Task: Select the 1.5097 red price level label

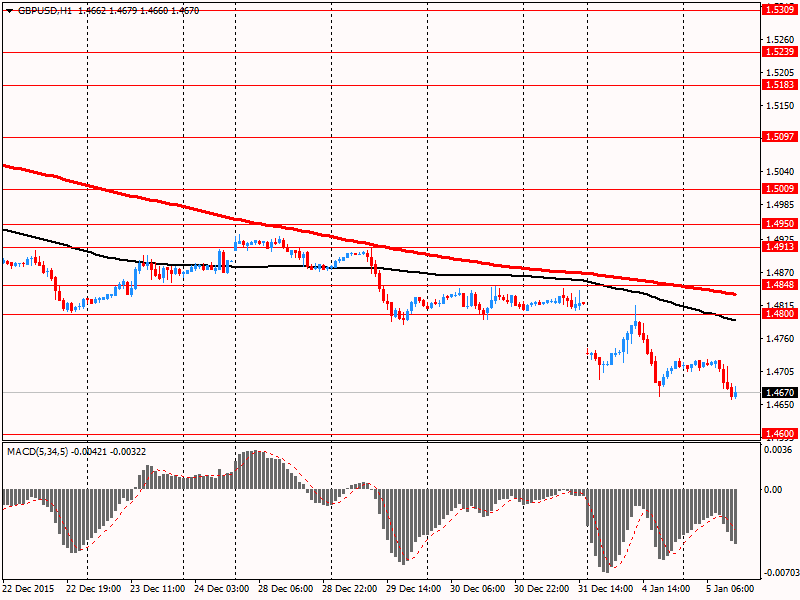Action: click(x=780, y=137)
